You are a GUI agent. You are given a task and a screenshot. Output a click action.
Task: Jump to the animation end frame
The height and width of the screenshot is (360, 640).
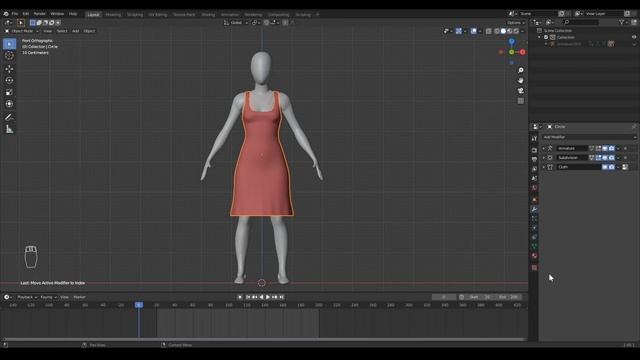point(281,297)
